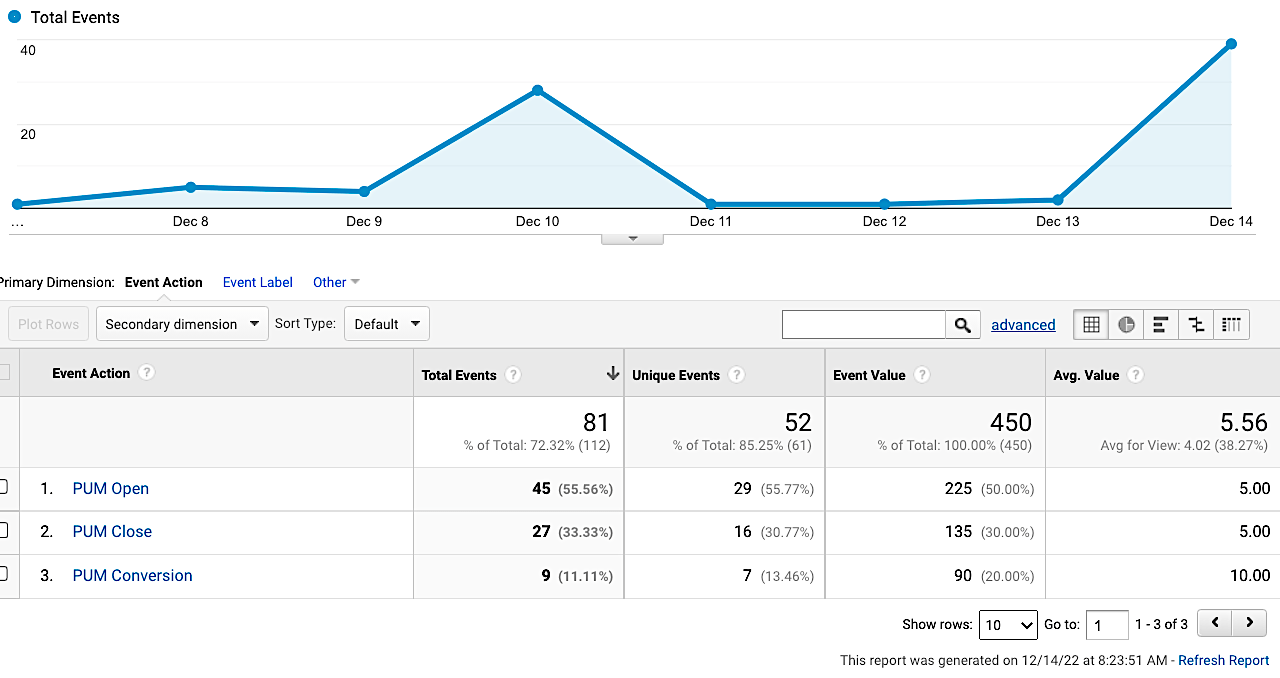This screenshot has width=1280, height=678.
Task: Switch primary dimension to Event Label
Action: coord(257,282)
